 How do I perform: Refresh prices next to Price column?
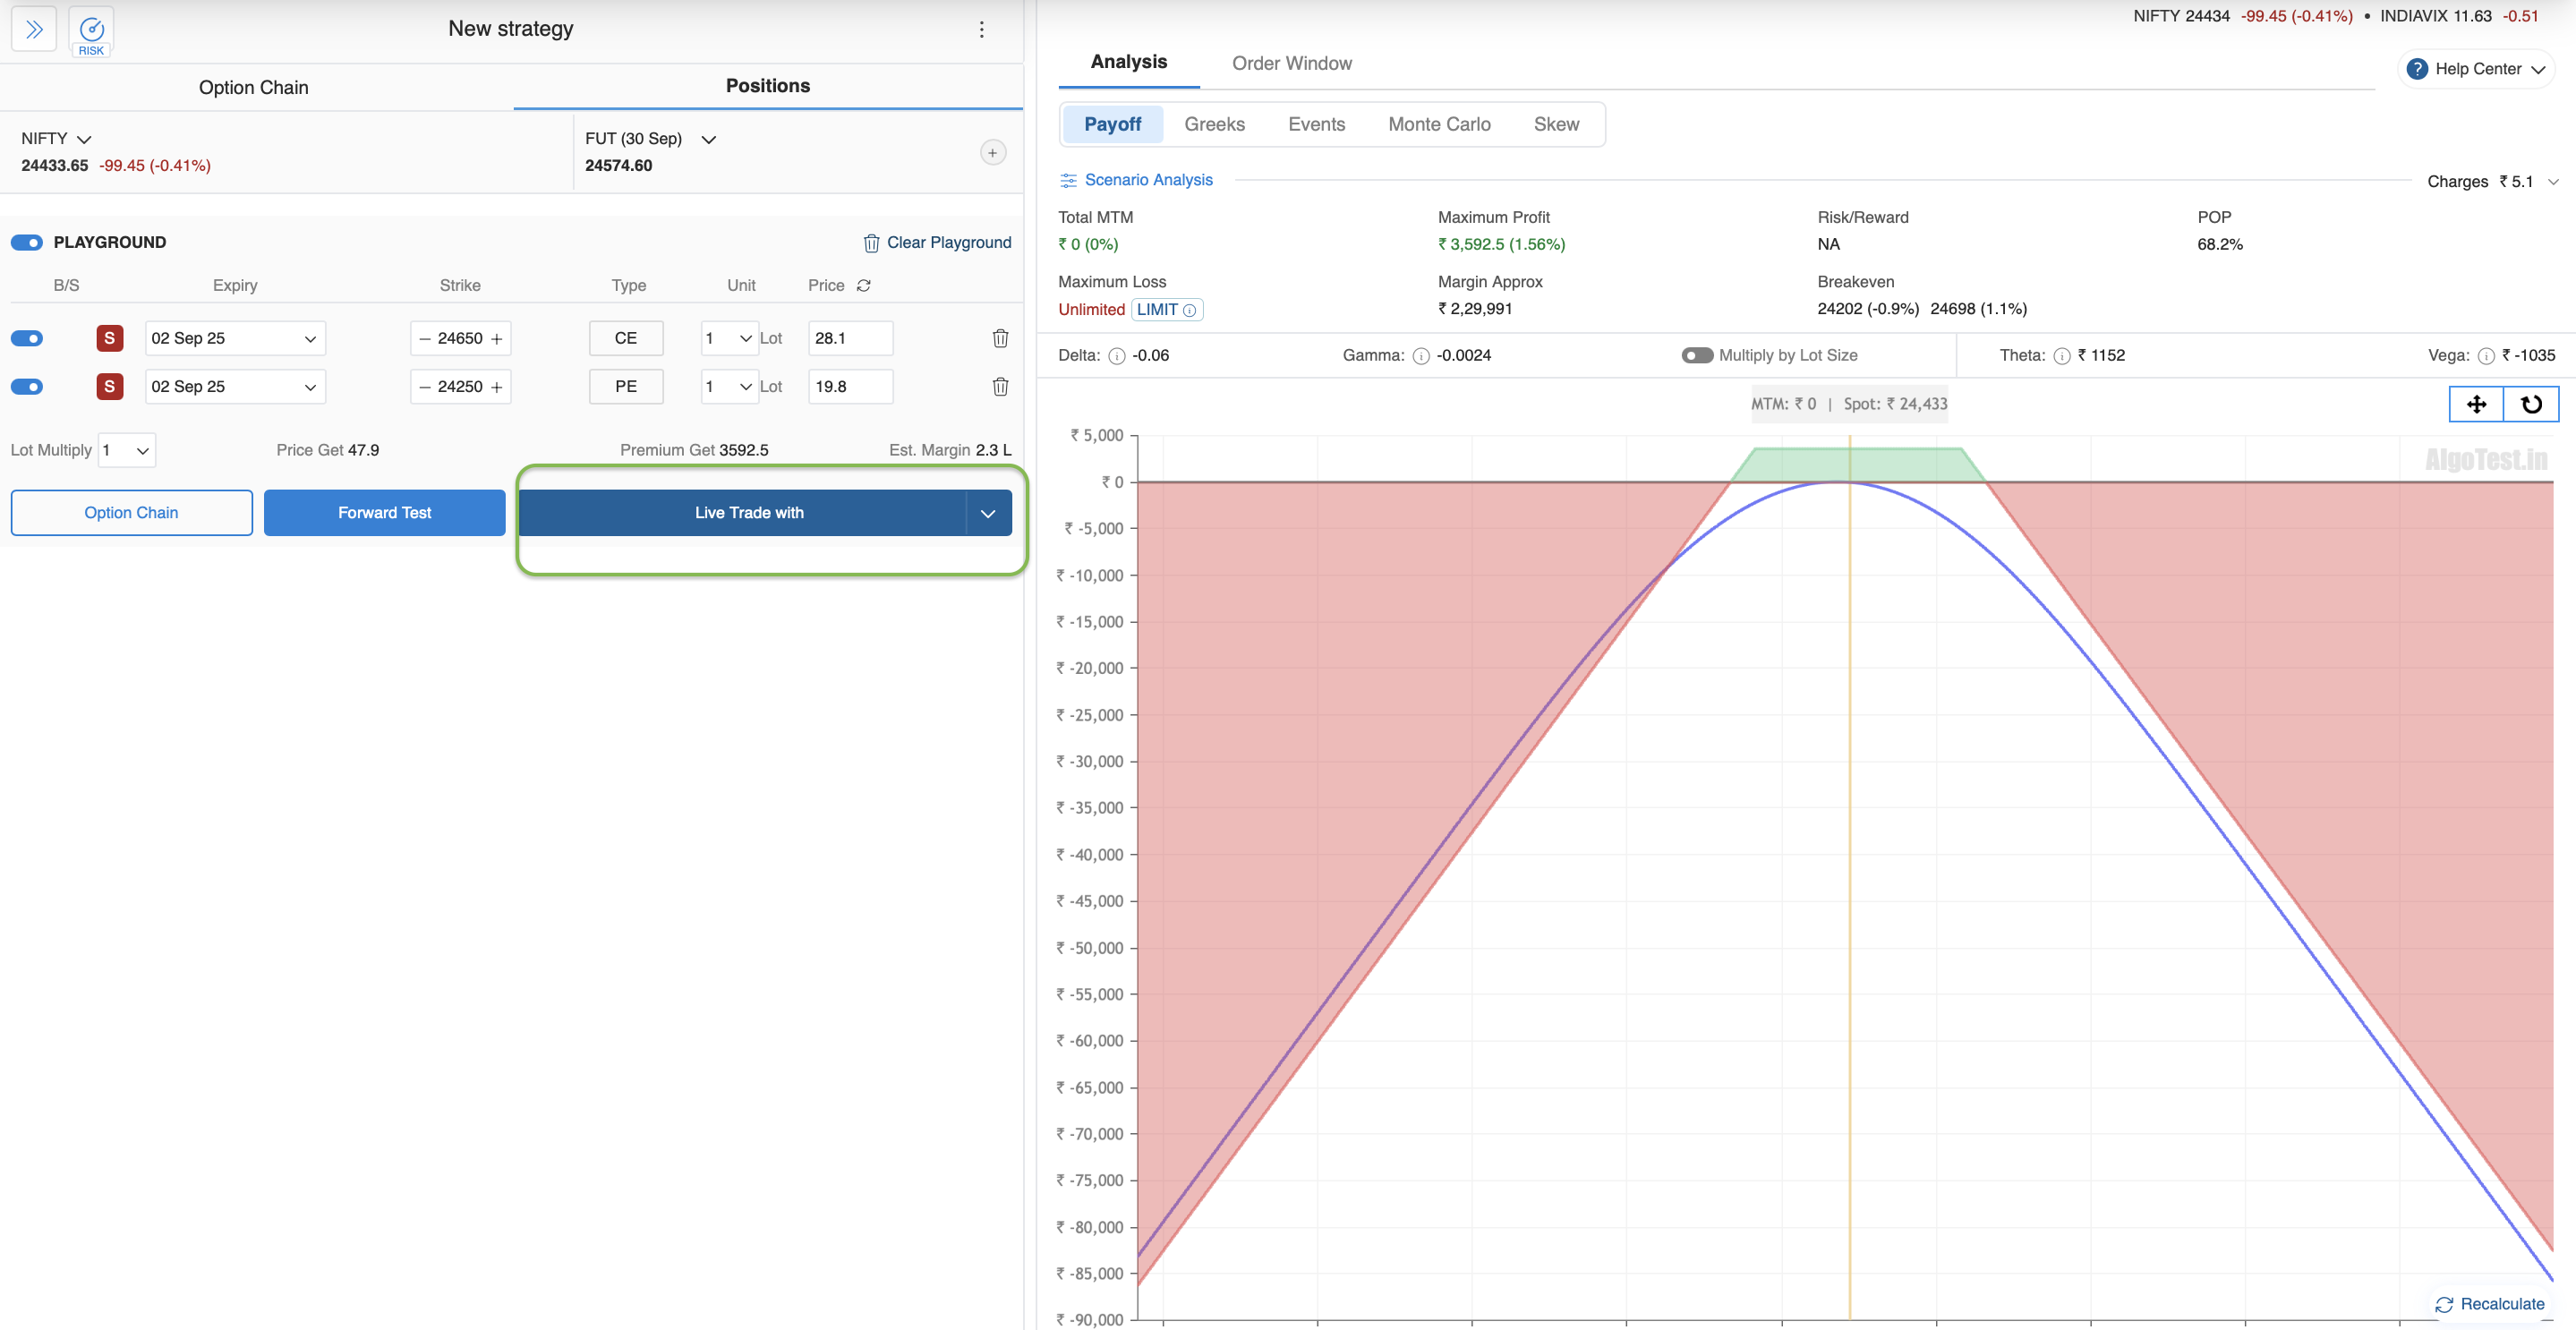click(x=864, y=285)
